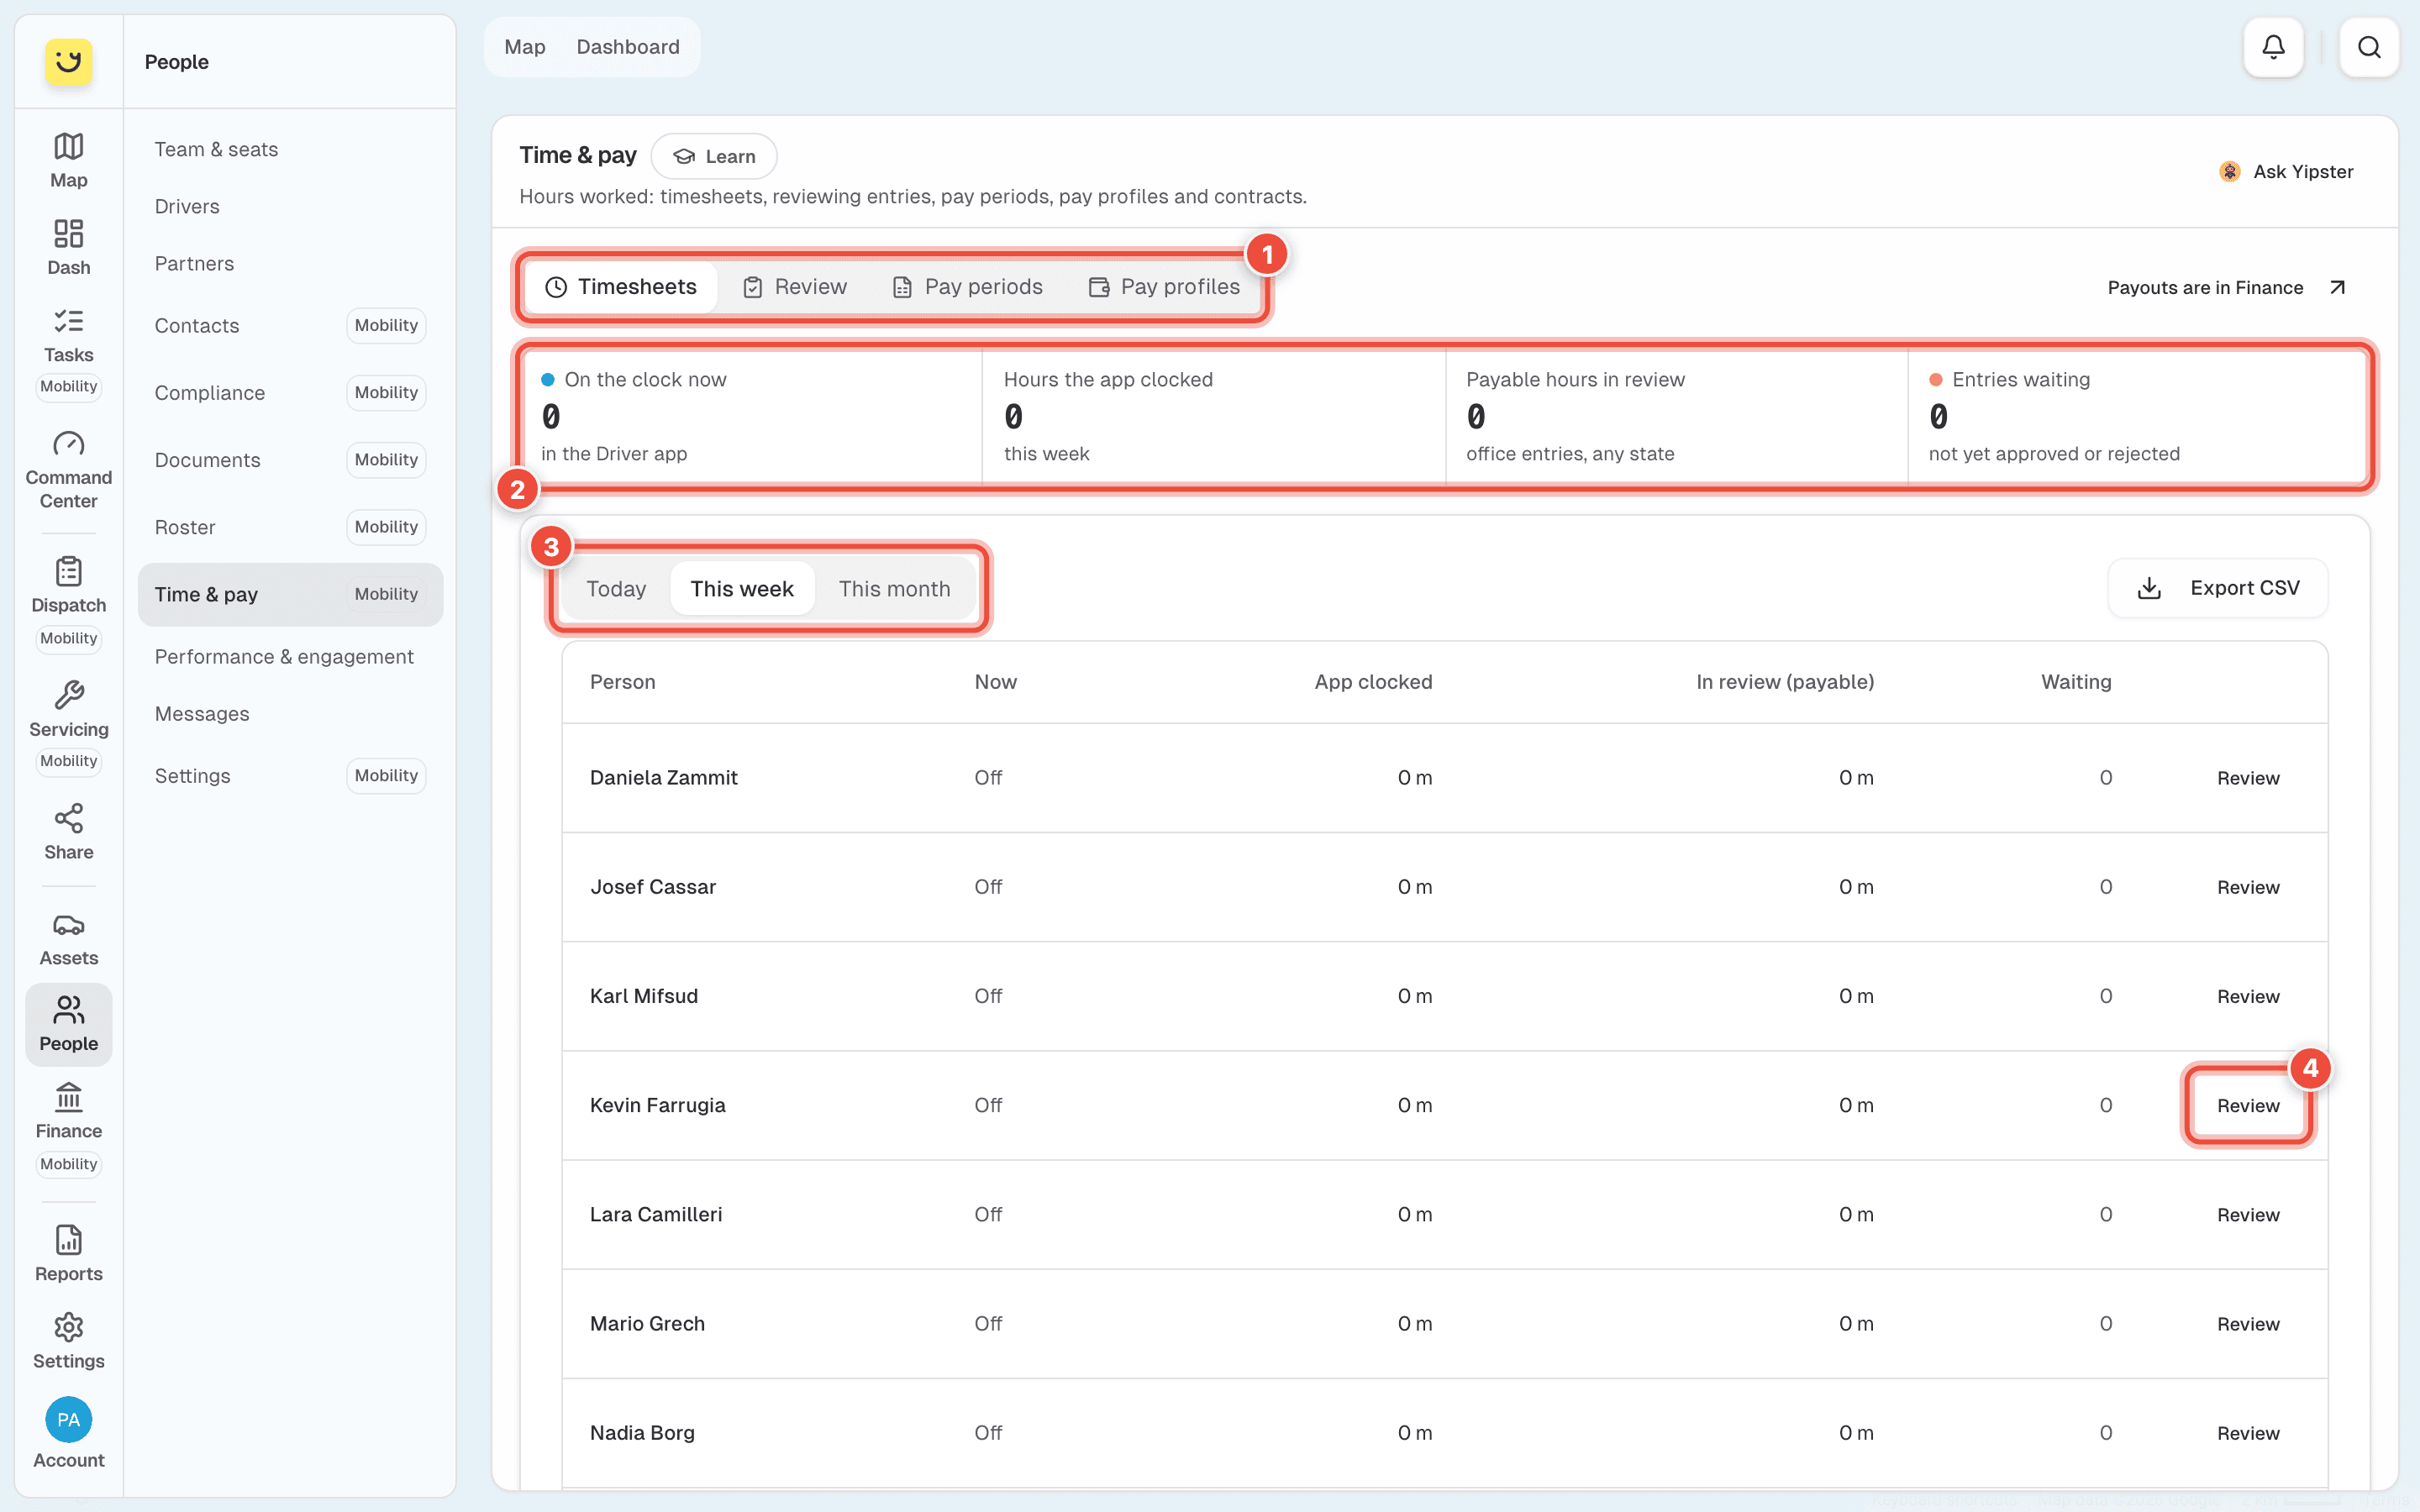Click the yellow smiley app logo
The image size is (2420, 1512).
(x=68, y=62)
